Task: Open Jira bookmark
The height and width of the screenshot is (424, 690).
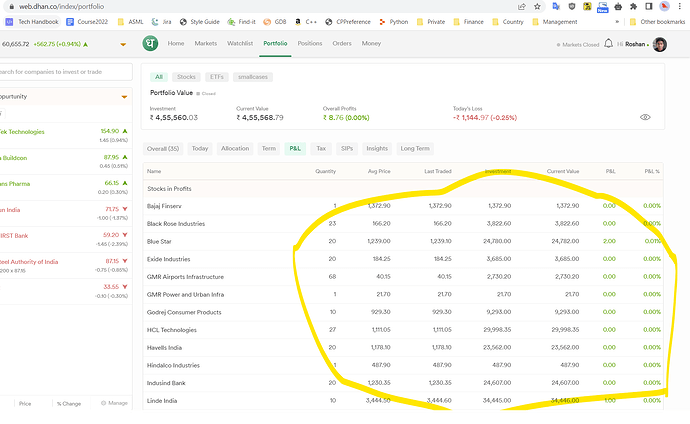Action: pyautogui.click(x=161, y=22)
